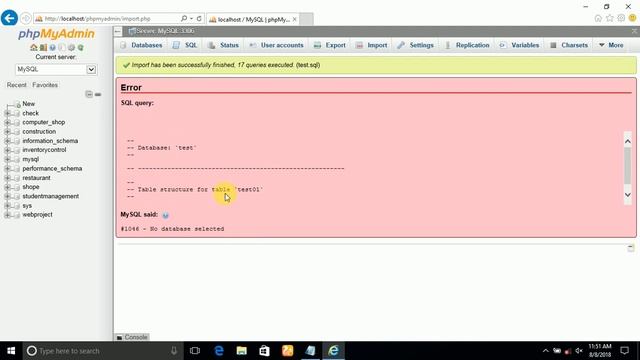
Task: Open the Charsets tab
Action: (569, 45)
